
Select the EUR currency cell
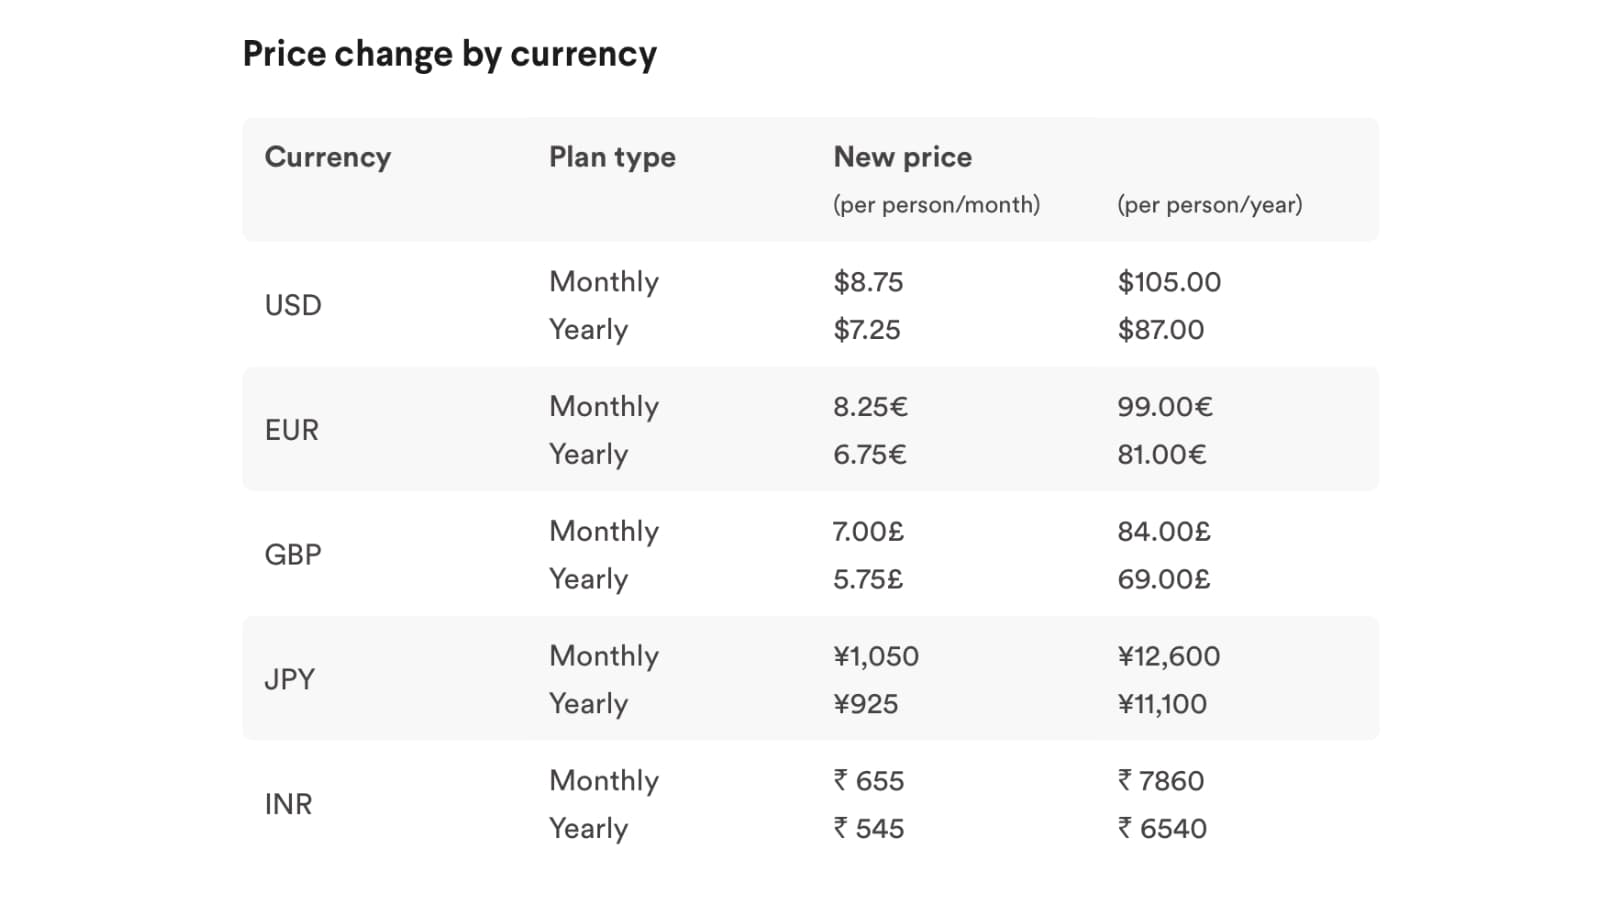click(x=292, y=430)
